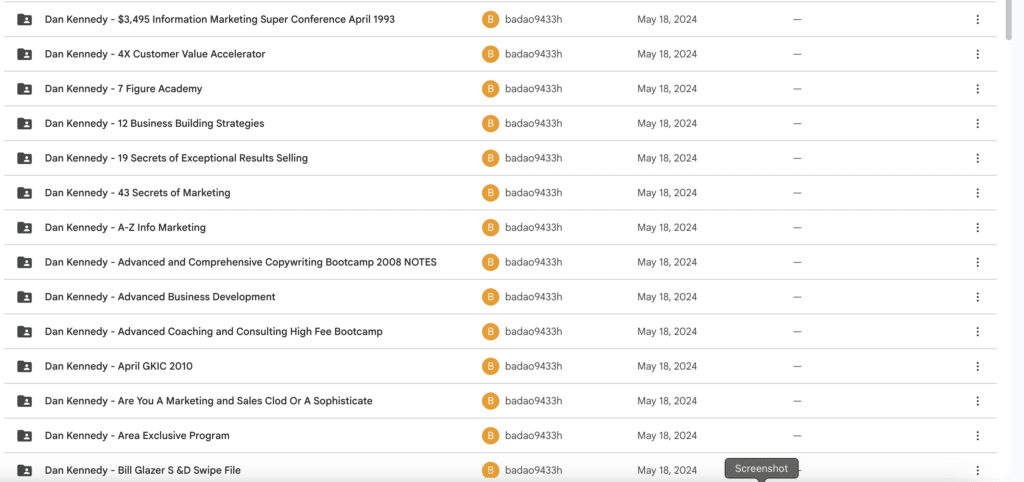Screen dimensions: 1024x482
Task: Open more actions for 19 Secrets of Exceptional Results Selling
Action: tap(977, 158)
